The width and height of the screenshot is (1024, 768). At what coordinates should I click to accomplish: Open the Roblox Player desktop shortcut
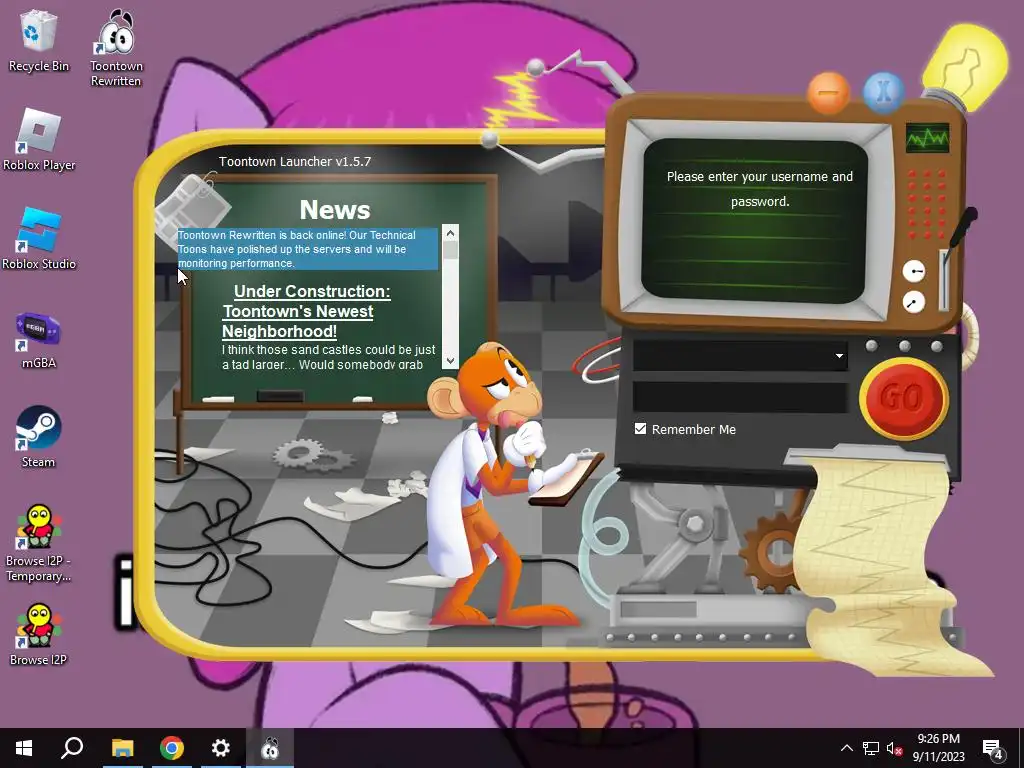pyautogui.click(x=39, y=140)
